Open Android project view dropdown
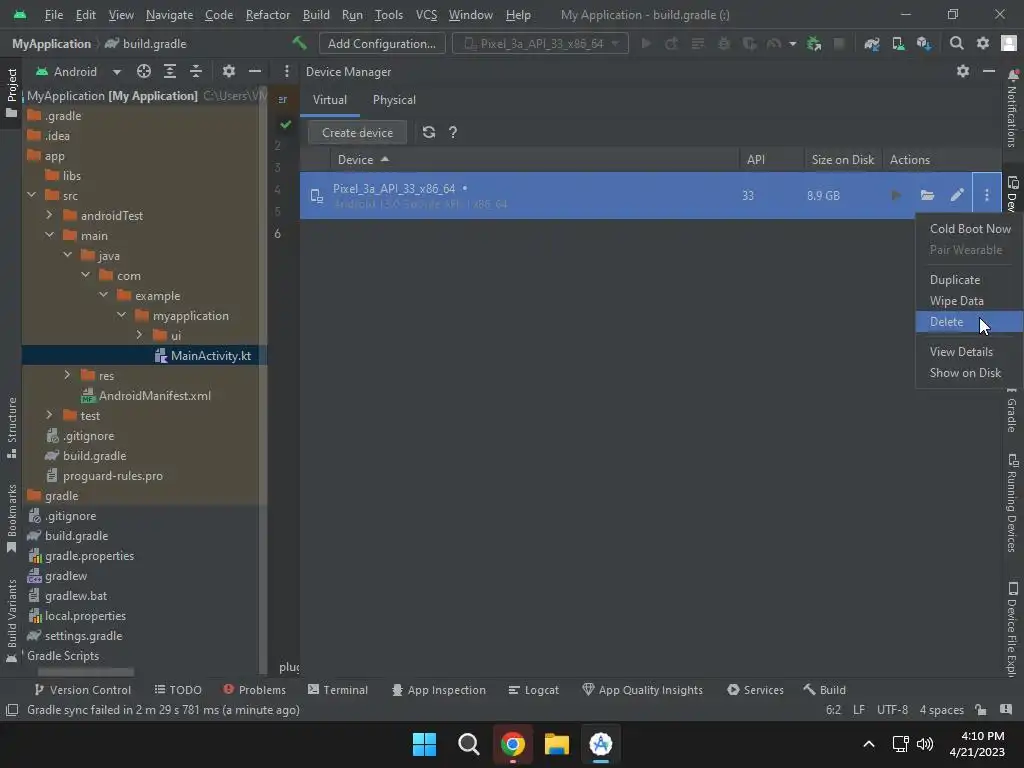This screenshot has height=768, width=1024. click(x=78, y=71)
